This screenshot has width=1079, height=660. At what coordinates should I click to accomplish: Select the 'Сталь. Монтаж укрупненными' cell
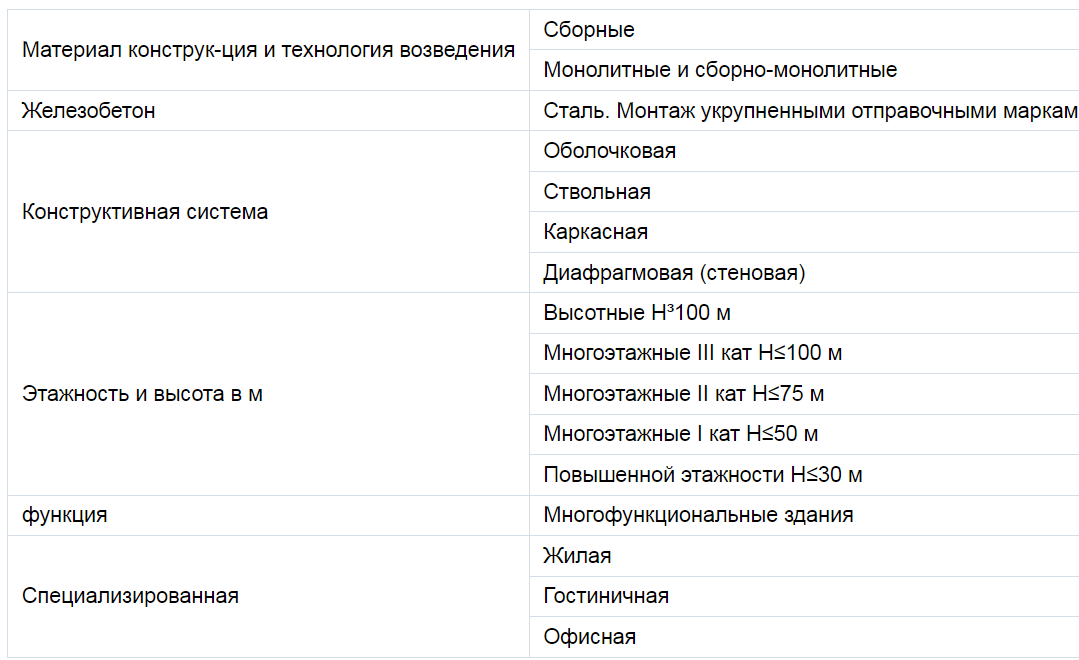804,110
